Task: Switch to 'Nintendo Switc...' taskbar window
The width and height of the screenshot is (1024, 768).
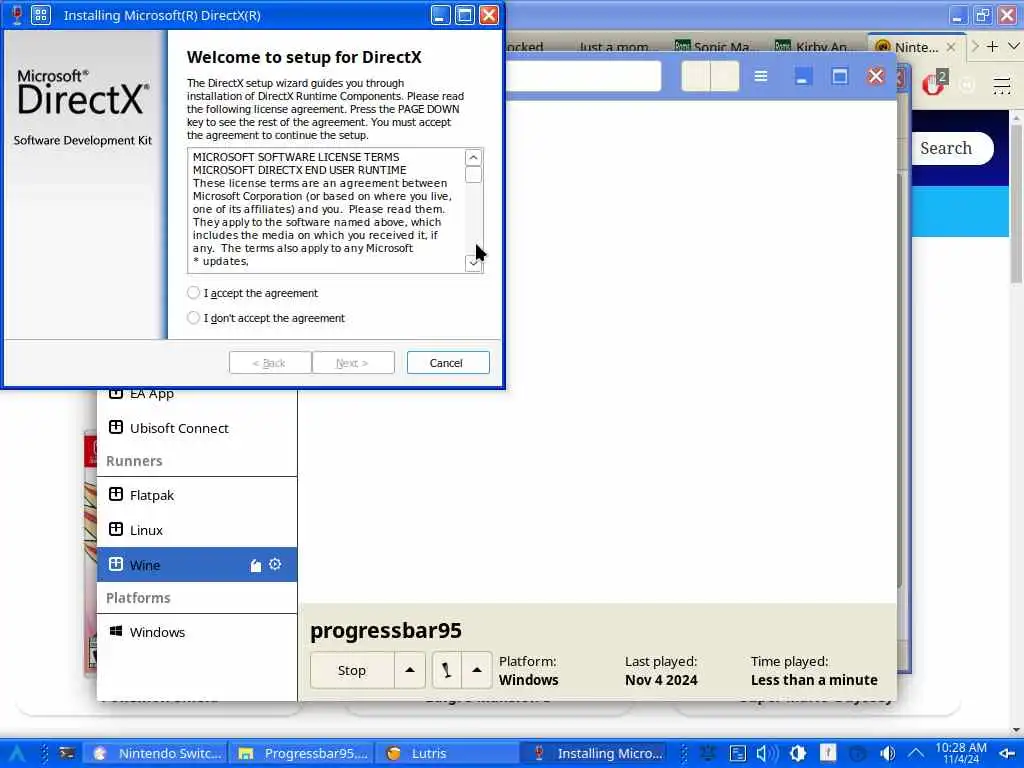Action: click(157, 754)
